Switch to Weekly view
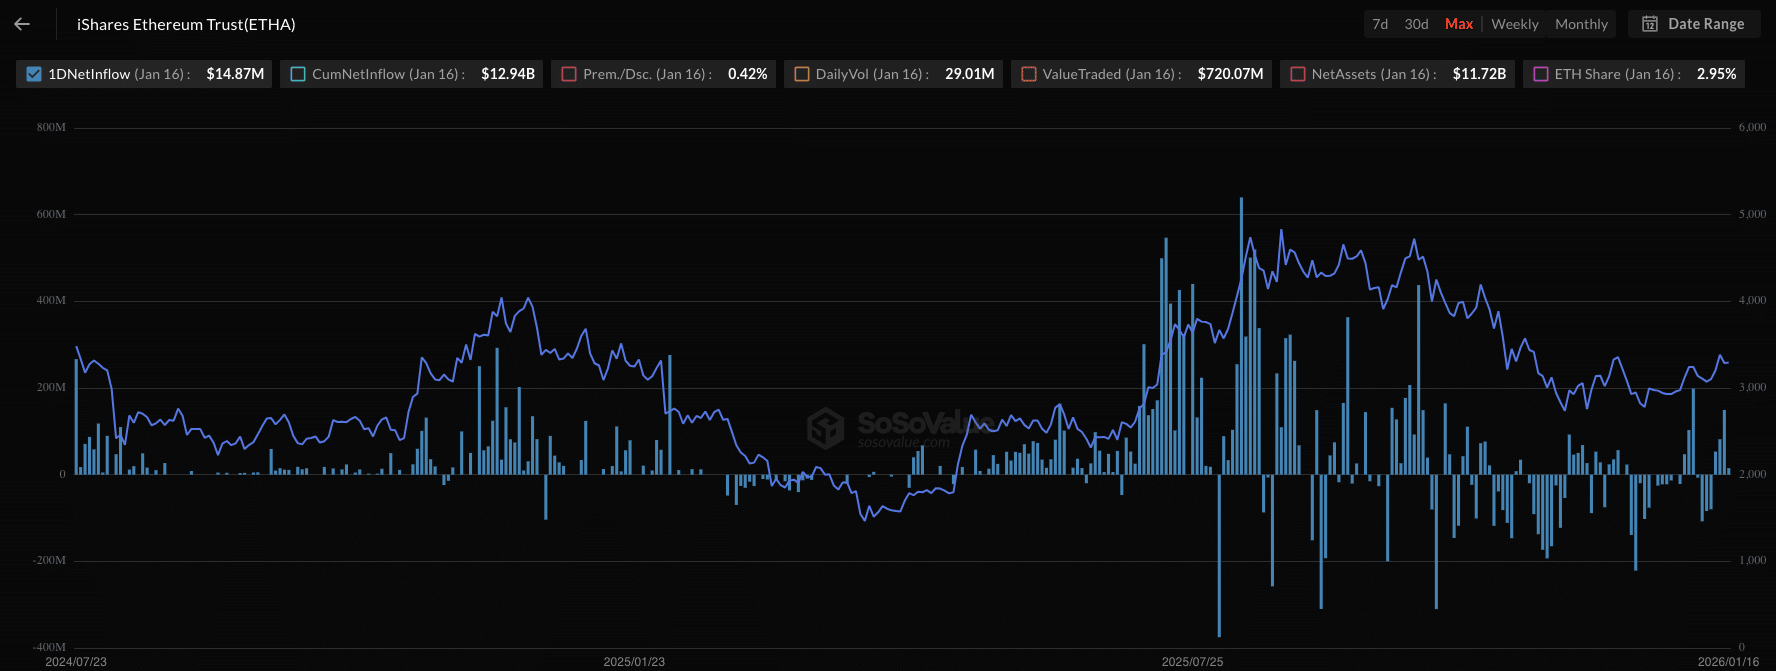The image size is (1776, 671). (x=1515, y=24)
